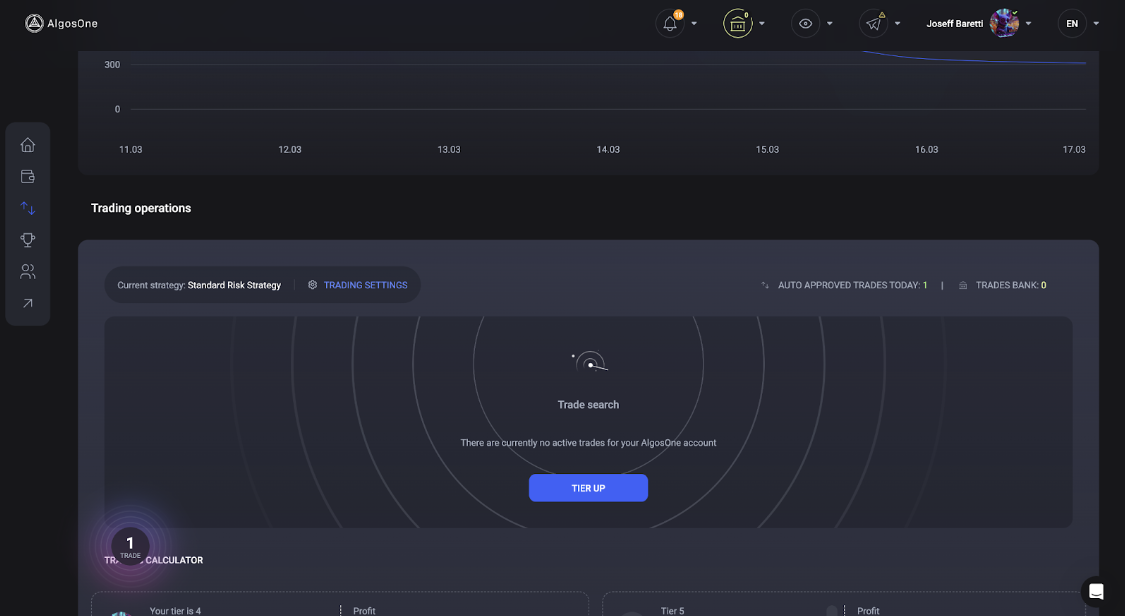Expand the language dropdown arrow
1125x616 pixels.
[x=1096, y=24]
